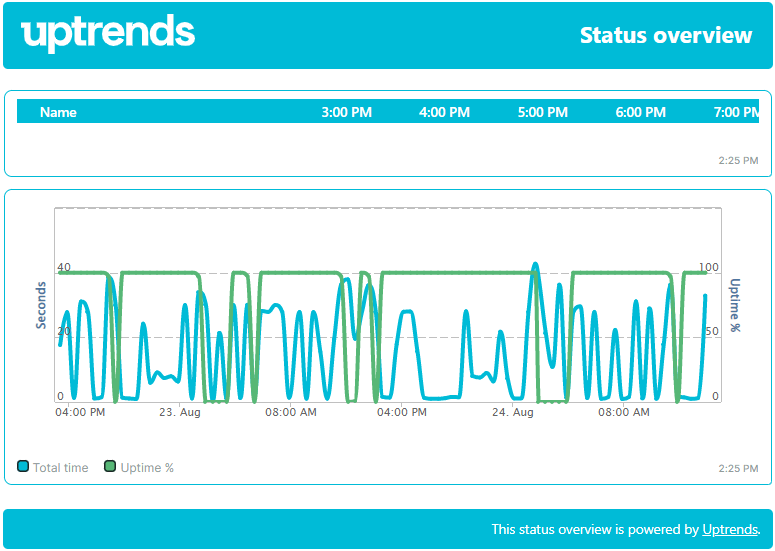Click the vertical Uptime % axis title at right
Viewport: 775px width, 551px height.
(x=735, y=305)
